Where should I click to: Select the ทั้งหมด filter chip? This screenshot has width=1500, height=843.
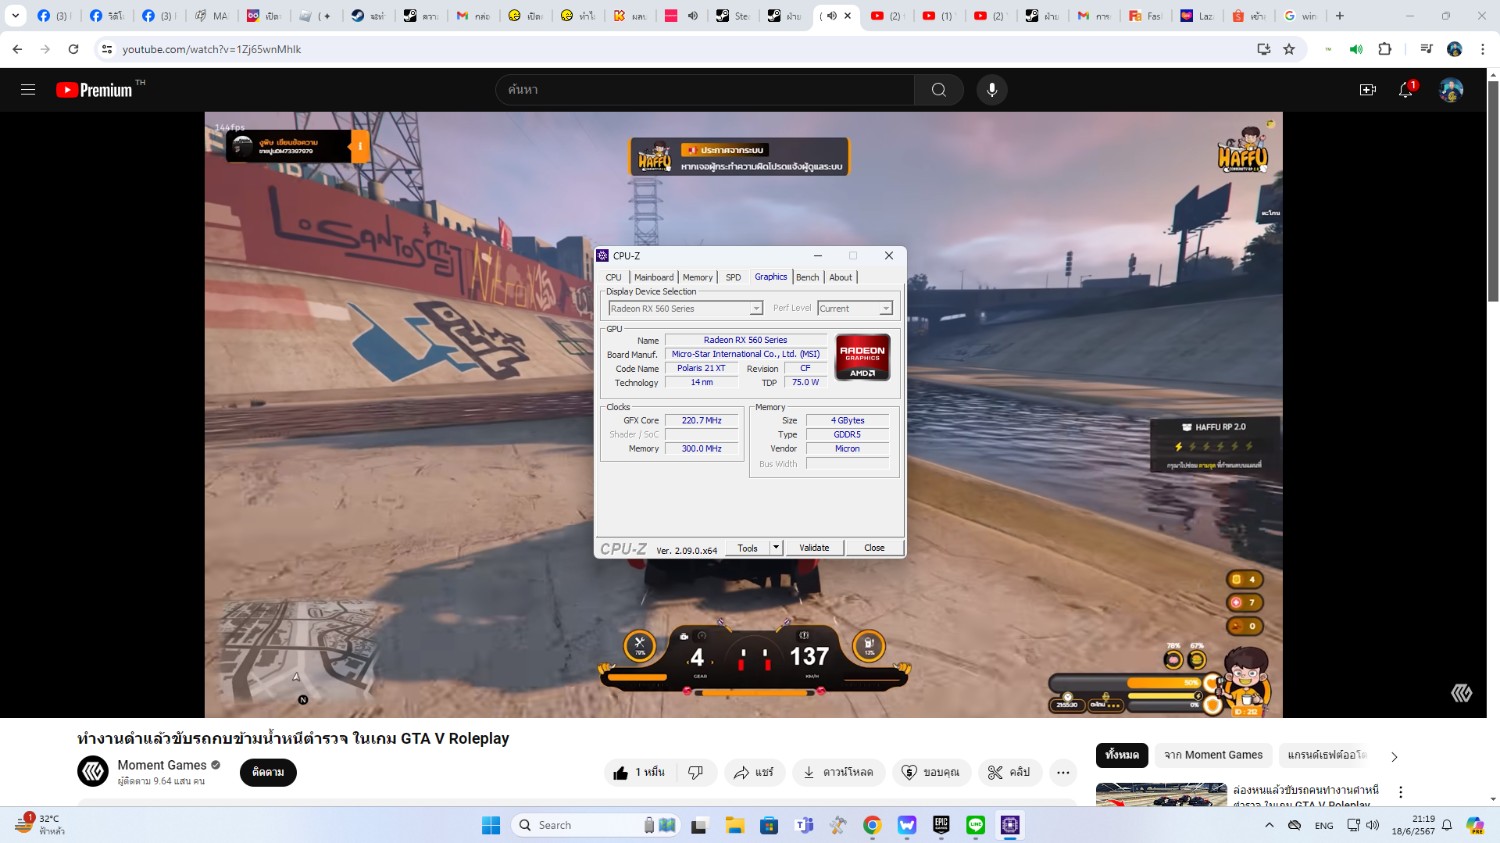point(1121,755)
